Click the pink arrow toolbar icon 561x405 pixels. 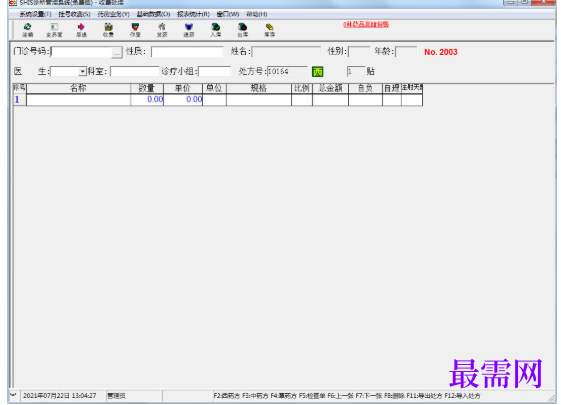click(x=81, y=30)
